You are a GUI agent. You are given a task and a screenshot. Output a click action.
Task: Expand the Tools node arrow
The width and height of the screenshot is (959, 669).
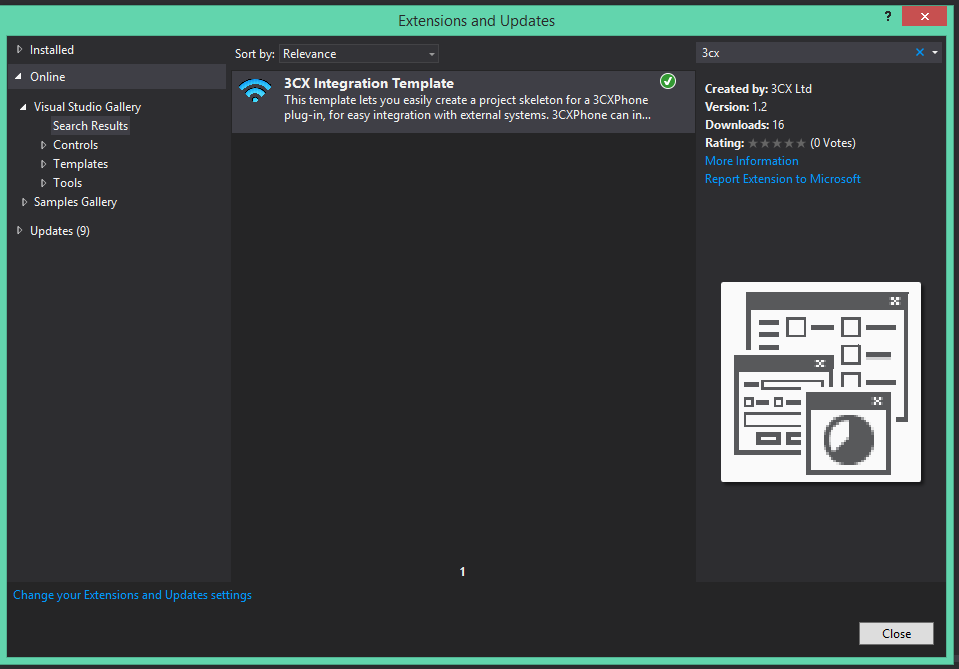tap(43, 183)
